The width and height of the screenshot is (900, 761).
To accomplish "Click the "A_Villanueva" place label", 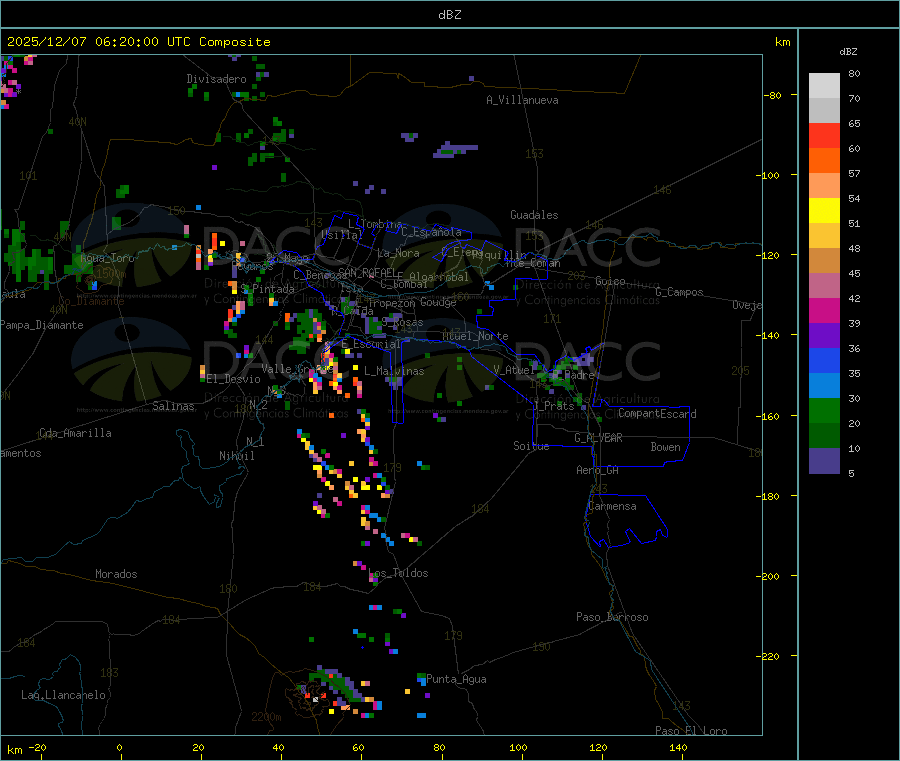I will (522, 100).
